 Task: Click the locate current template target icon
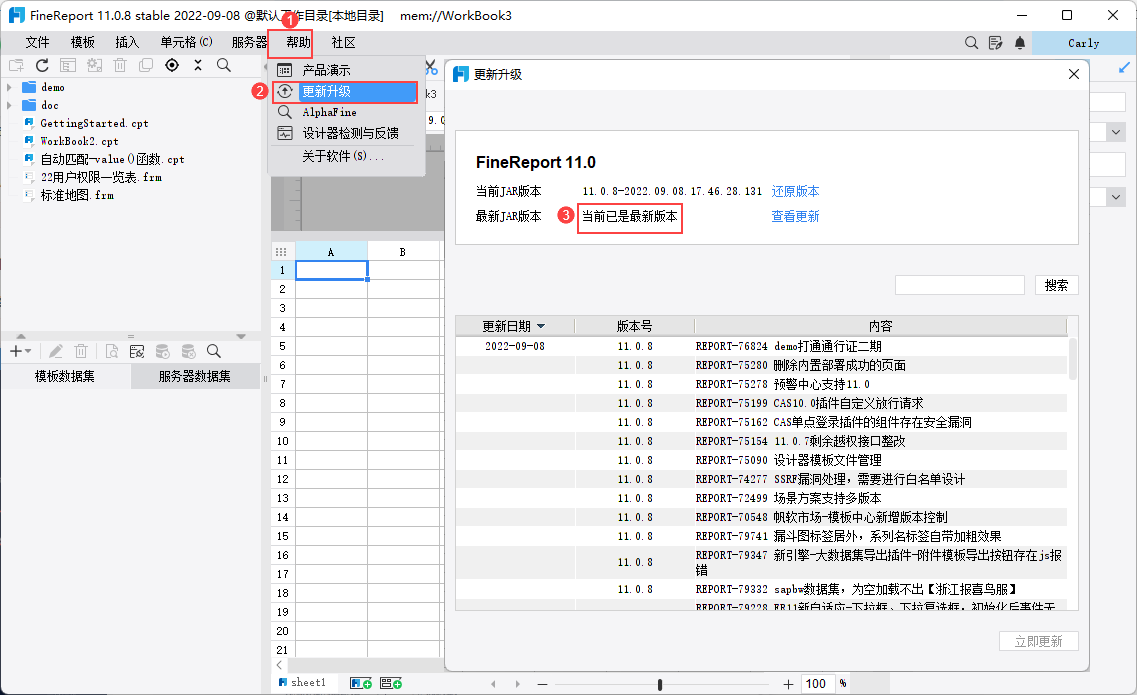pos(172,65)
